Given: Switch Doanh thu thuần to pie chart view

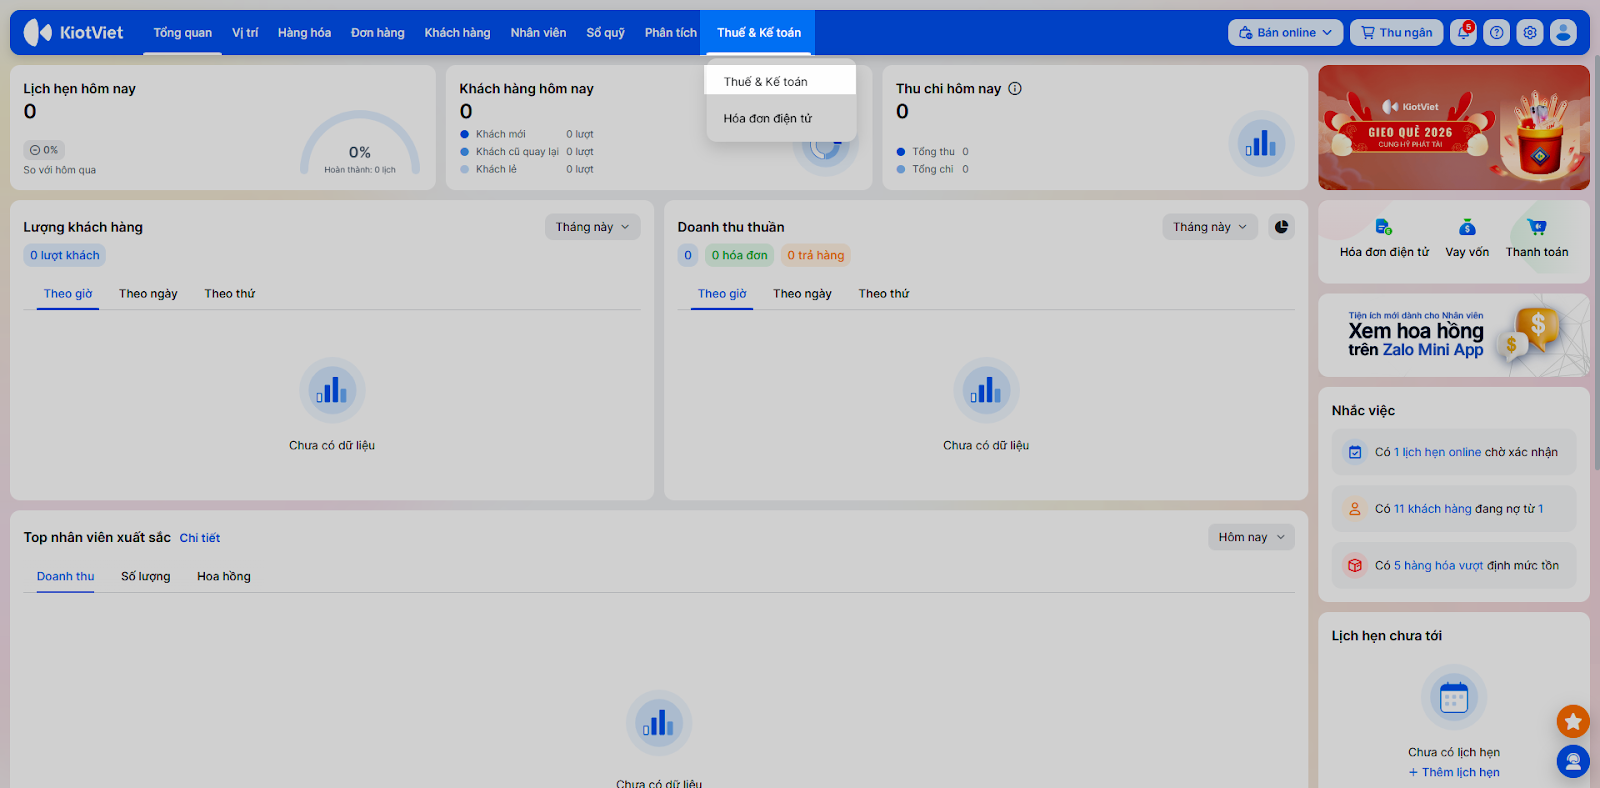Looking at the screenshot, I should coord(1281,227).
